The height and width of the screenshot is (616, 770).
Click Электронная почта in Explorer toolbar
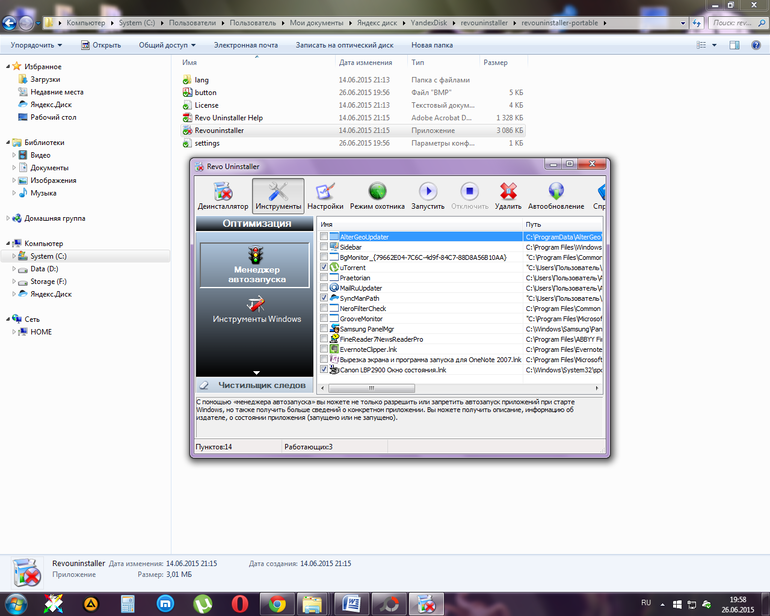(246, 45)
